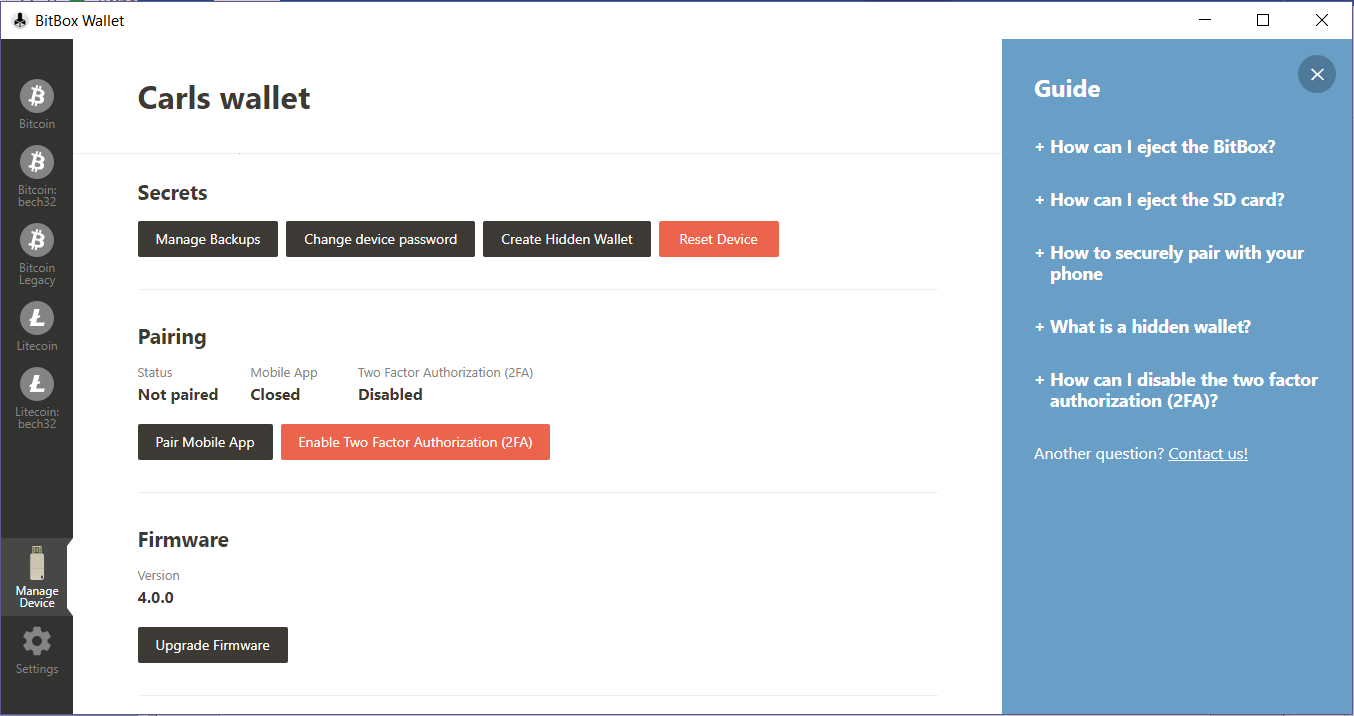Image resolution: width=1354 pixels, height=716 pixels.
Task: Click Pair Mobile App button
Action: pyautogui.click(x=205, y=442)
